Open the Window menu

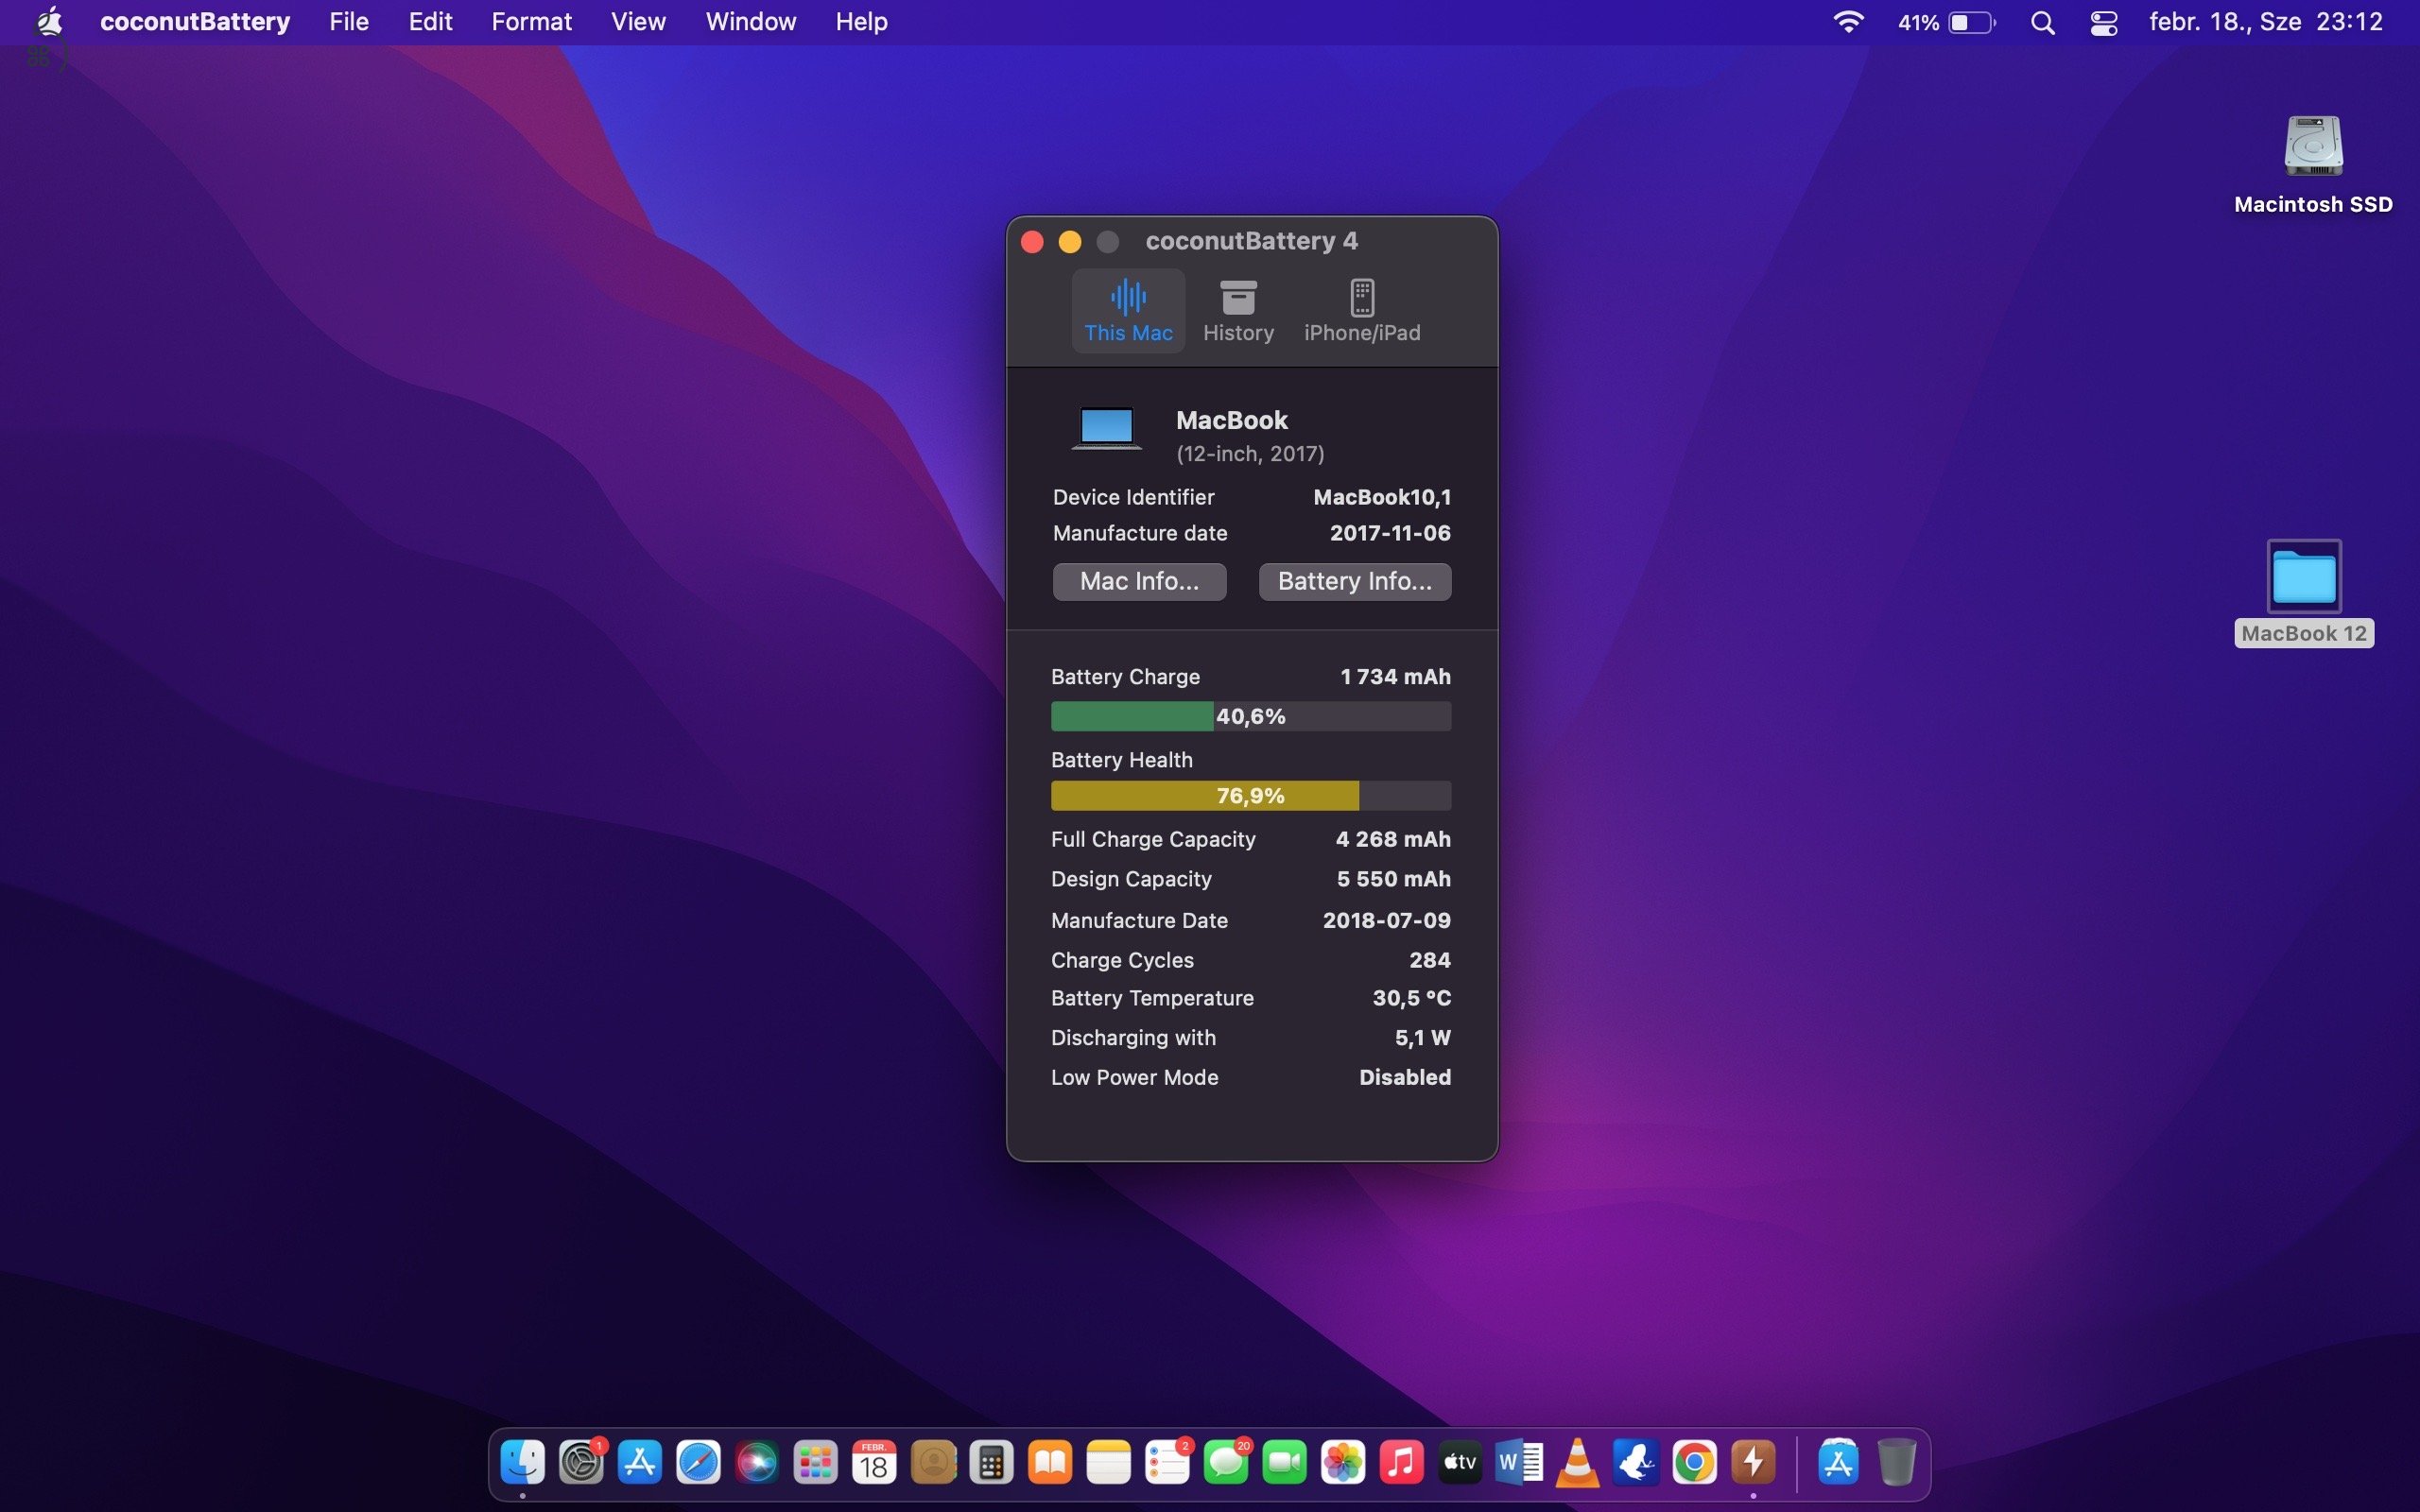point(750,21)
